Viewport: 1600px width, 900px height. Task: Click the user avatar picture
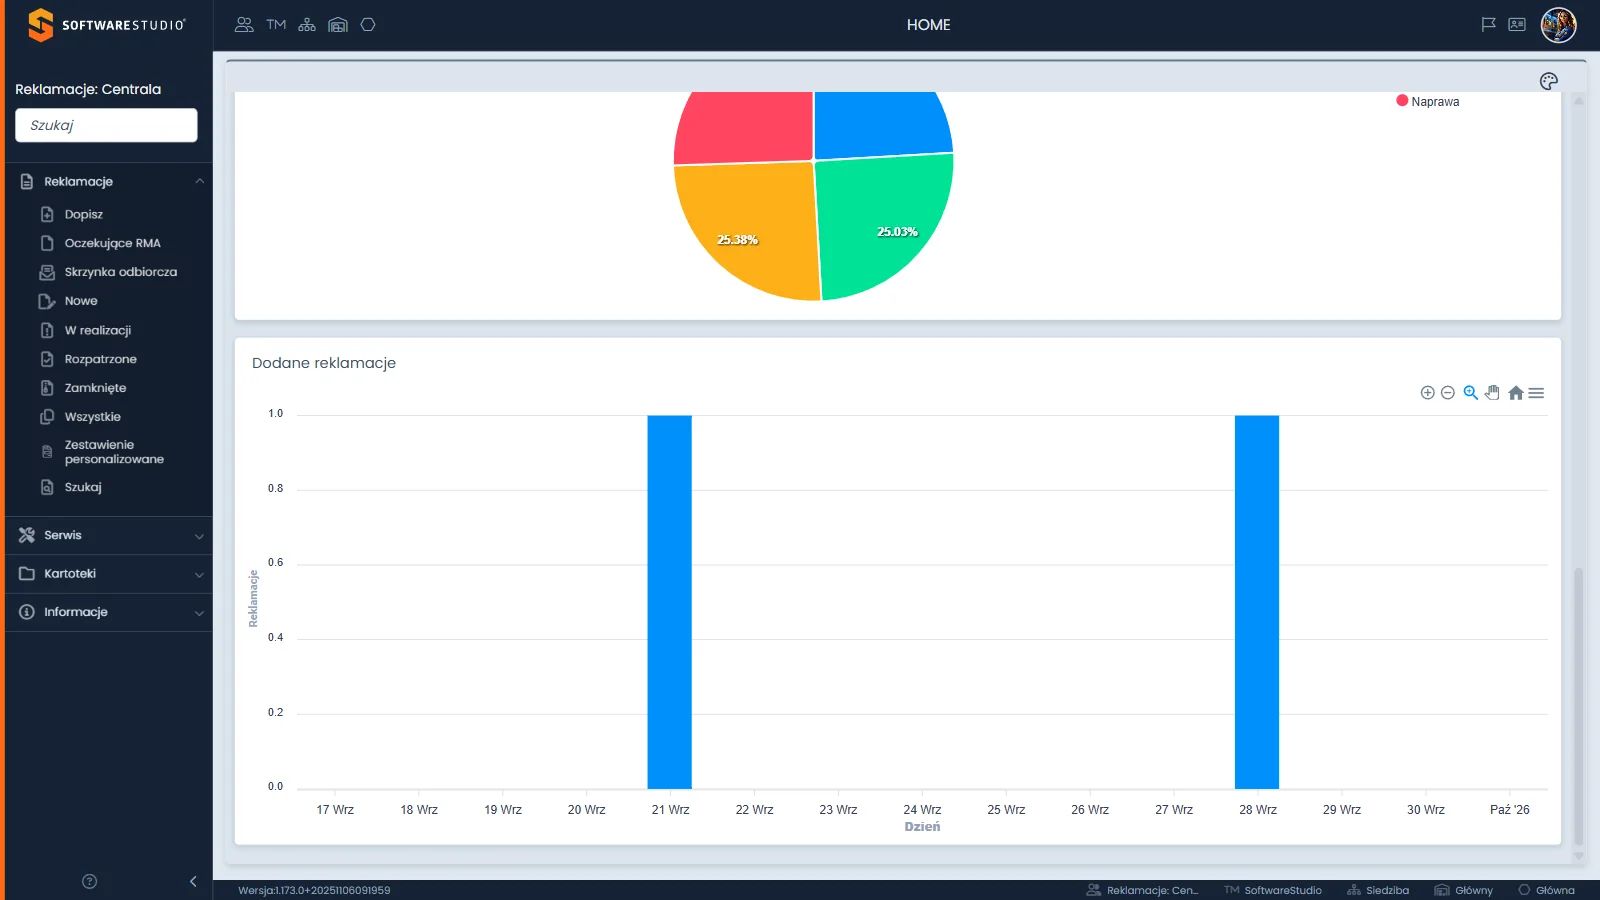coord(1558,25)
